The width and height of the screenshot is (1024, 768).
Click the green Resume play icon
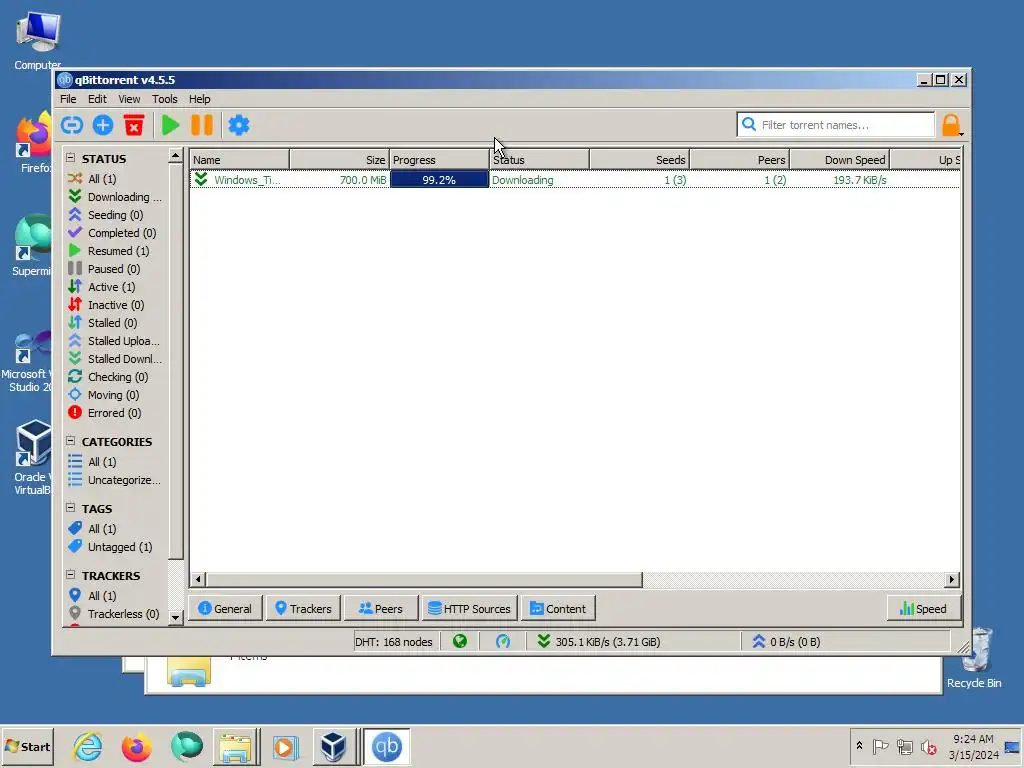(x=170, y=125)
